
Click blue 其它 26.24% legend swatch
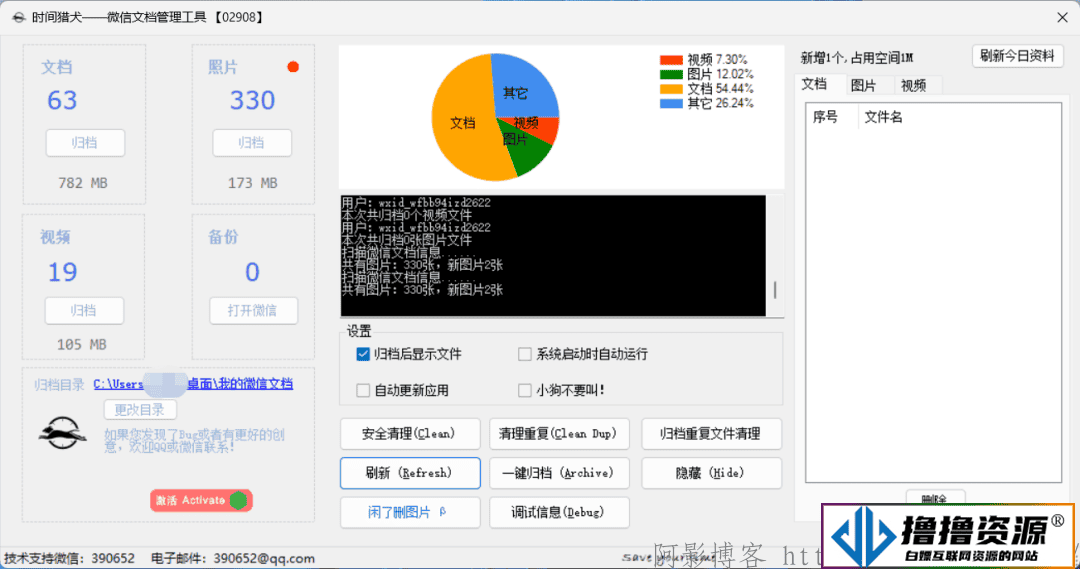pos(671,103)
